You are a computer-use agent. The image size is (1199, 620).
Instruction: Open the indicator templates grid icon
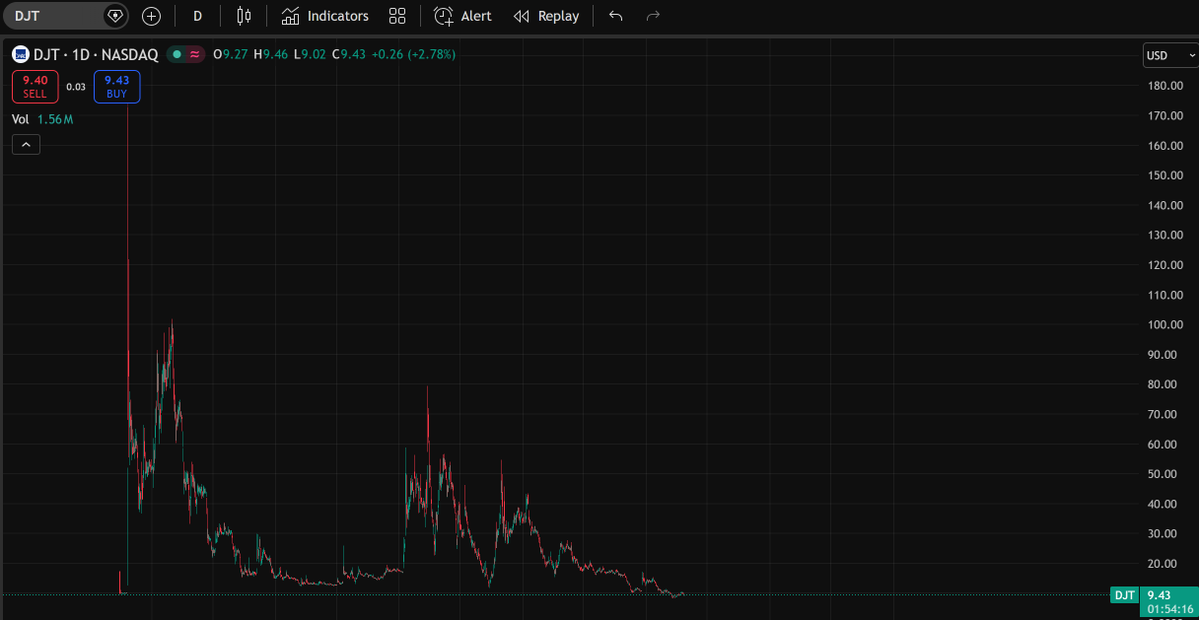point(397,16)
